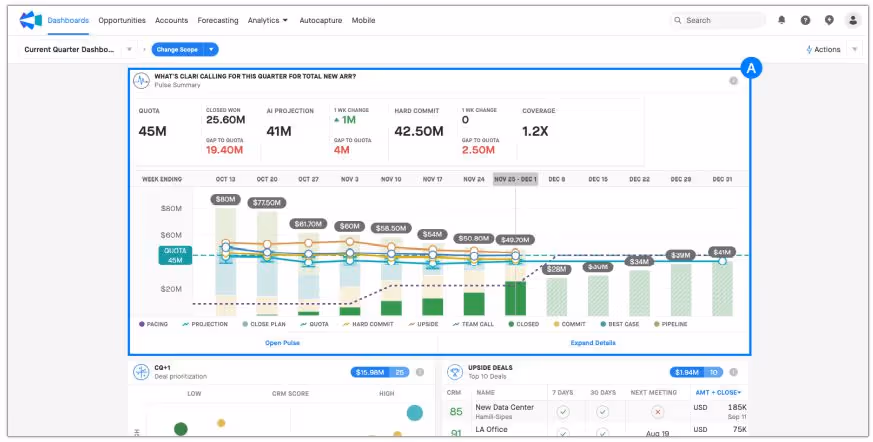Click the info icon on Pulse Summary card
Viewport: 873px width, 442px height.
click(x=734, y=81)
